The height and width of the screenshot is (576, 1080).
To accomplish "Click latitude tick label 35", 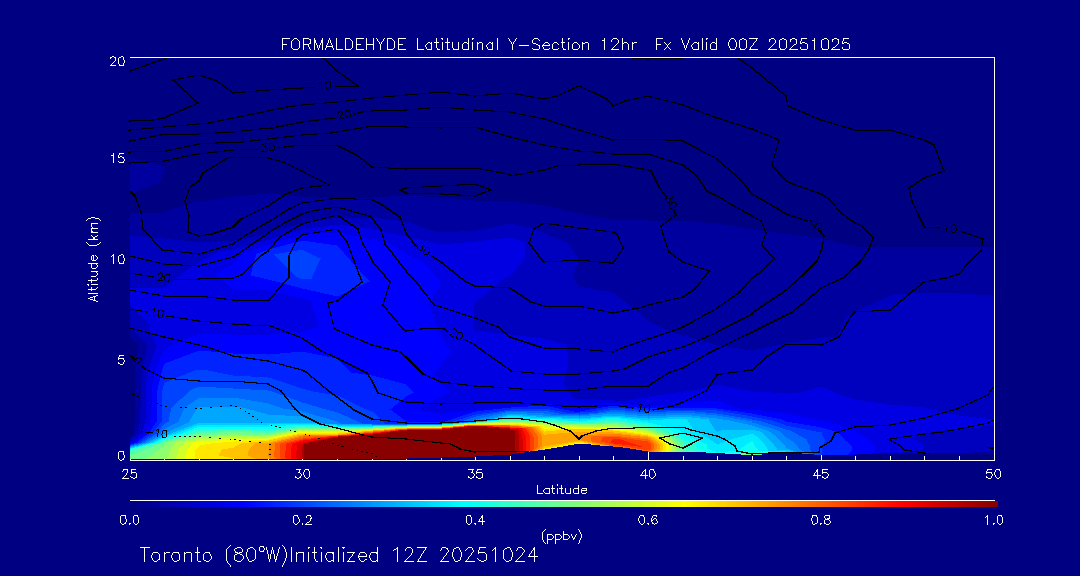I will point(475,472).
